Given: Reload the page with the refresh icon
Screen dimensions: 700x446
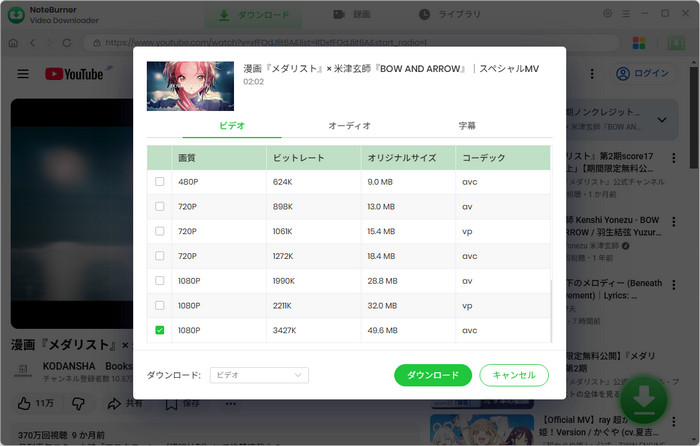Looking at the screenshot, I should point(67,43).
